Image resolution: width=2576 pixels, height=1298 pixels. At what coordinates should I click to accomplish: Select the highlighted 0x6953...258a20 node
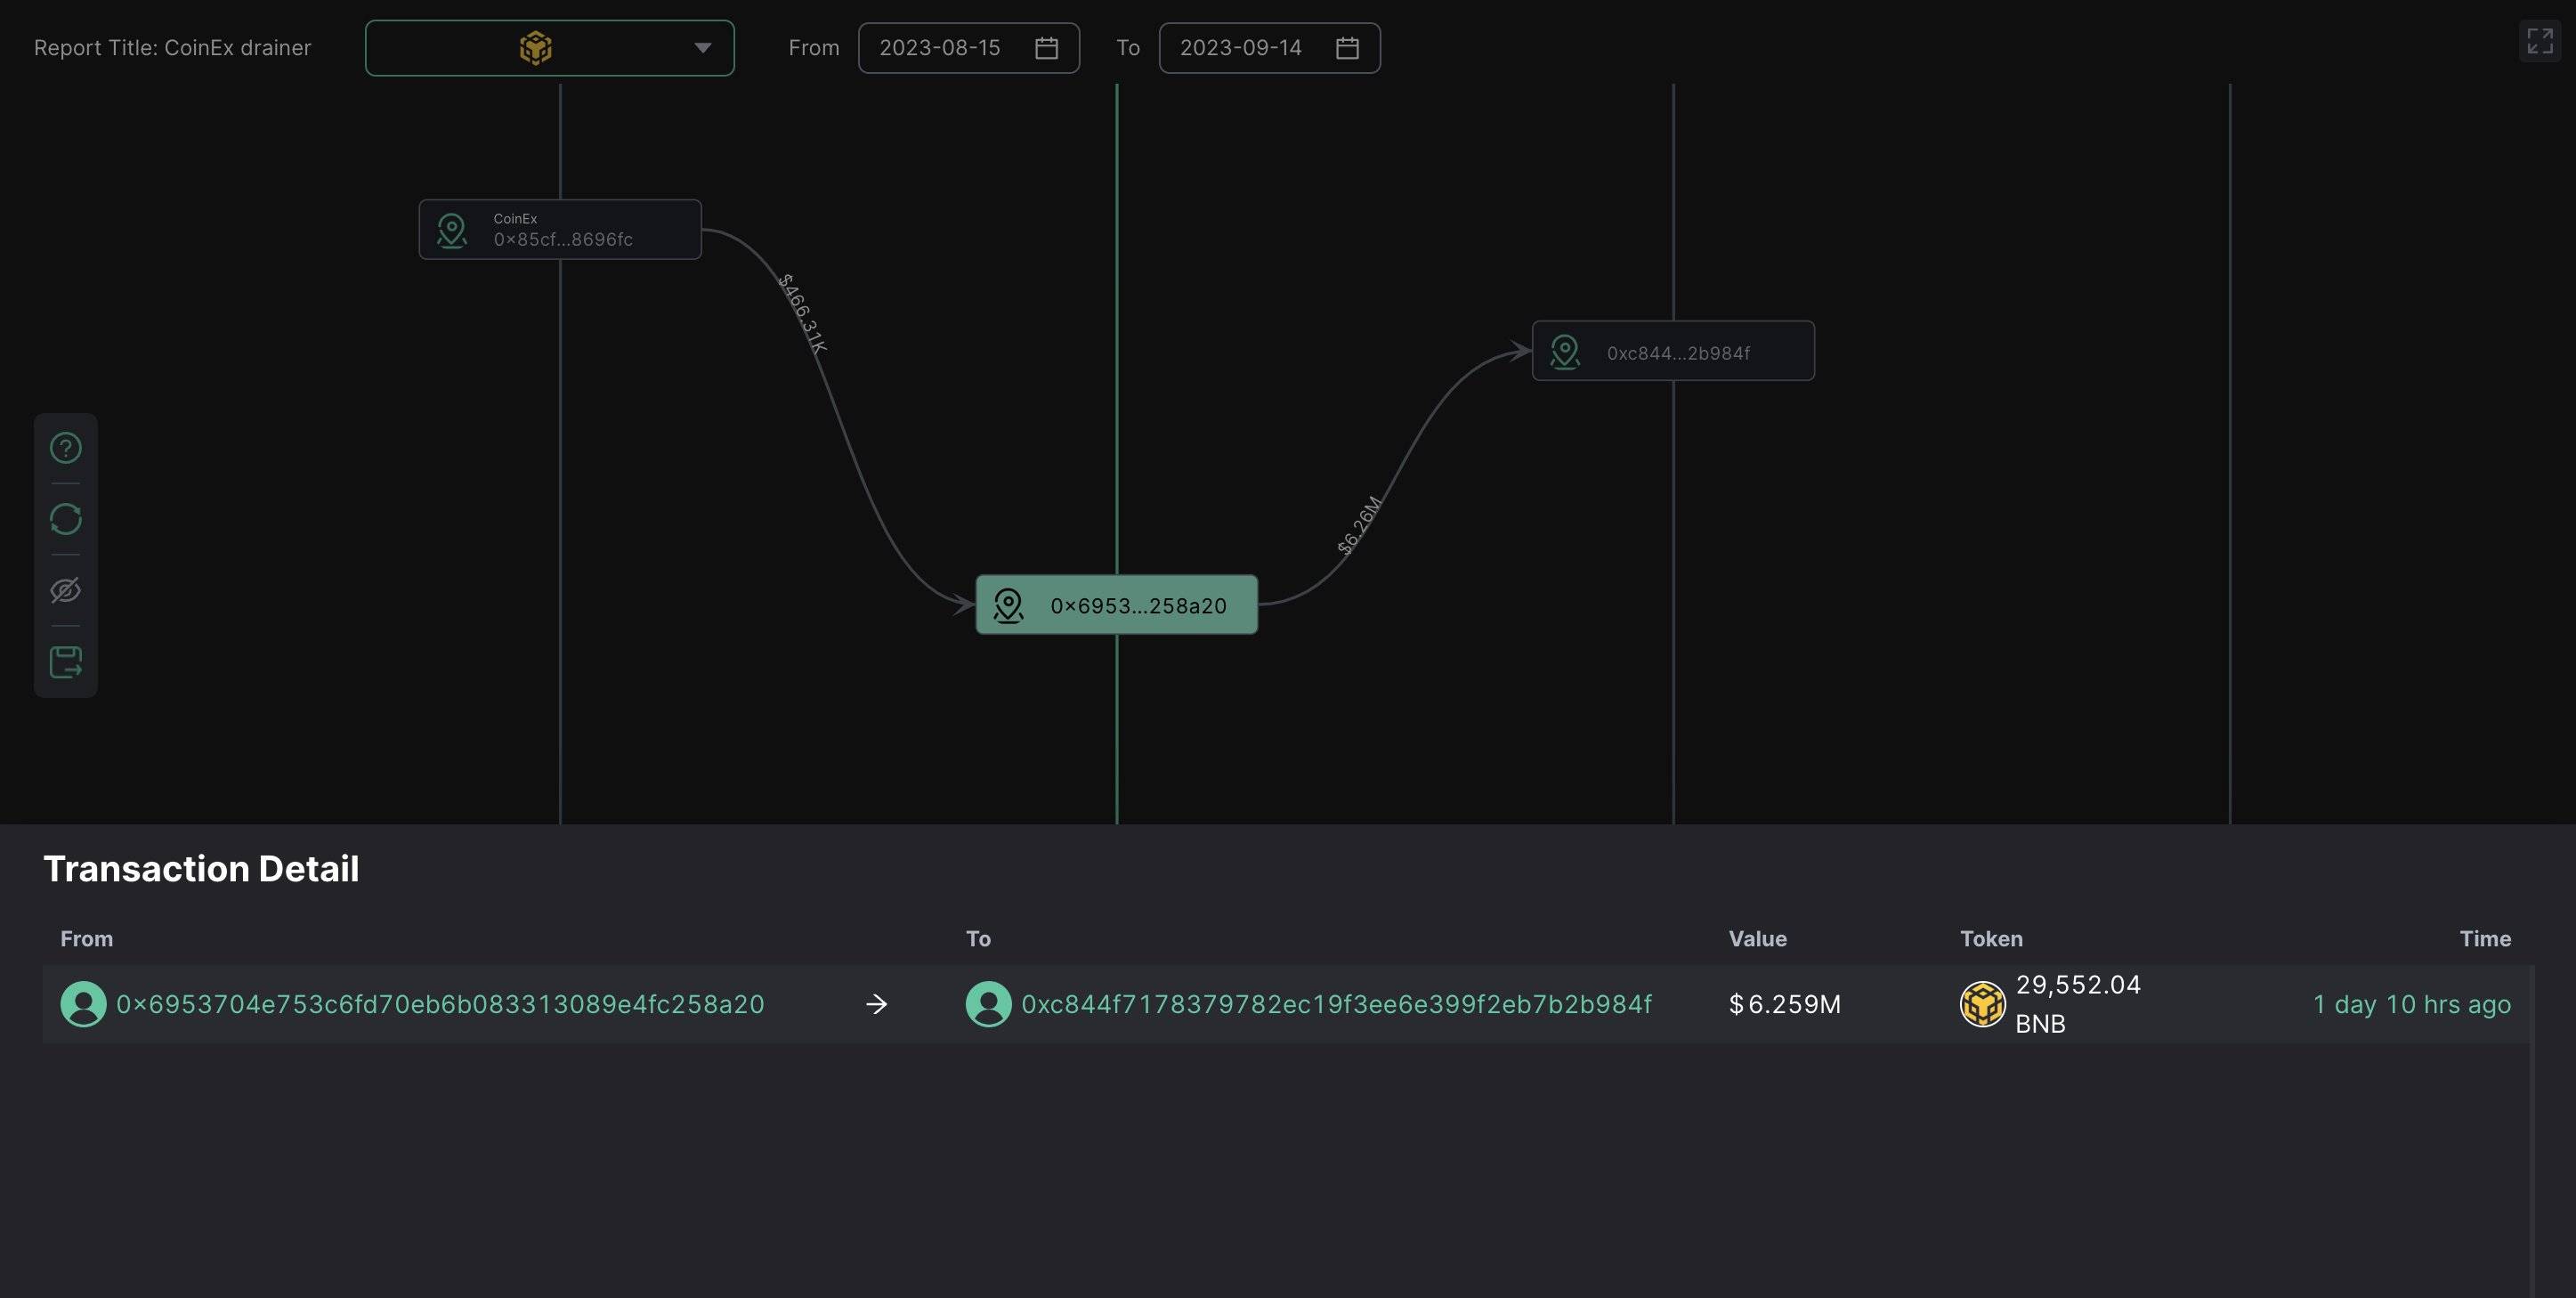coord(1117,605)
